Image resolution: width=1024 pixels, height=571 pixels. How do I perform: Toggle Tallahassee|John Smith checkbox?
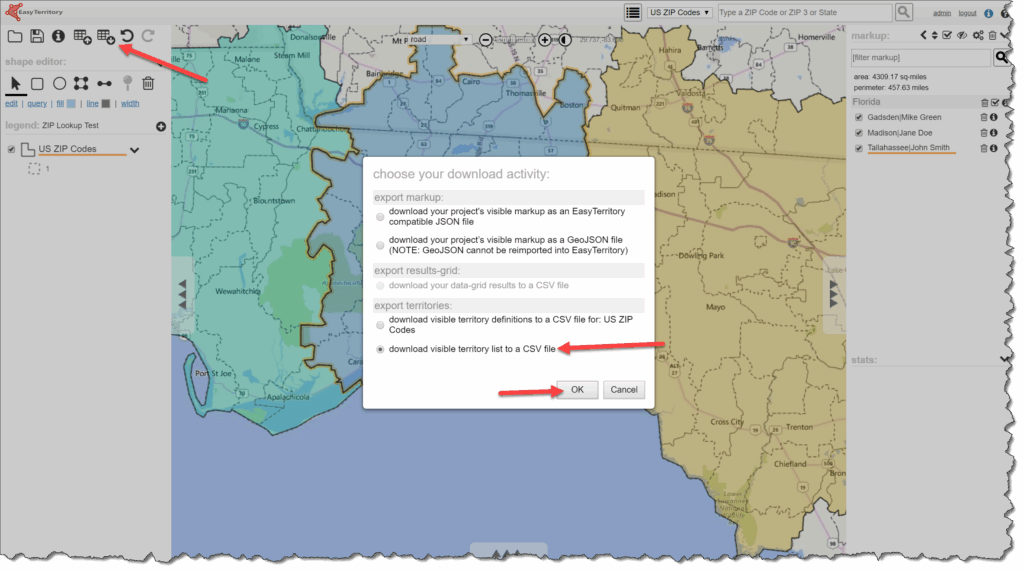coord(859,148)
